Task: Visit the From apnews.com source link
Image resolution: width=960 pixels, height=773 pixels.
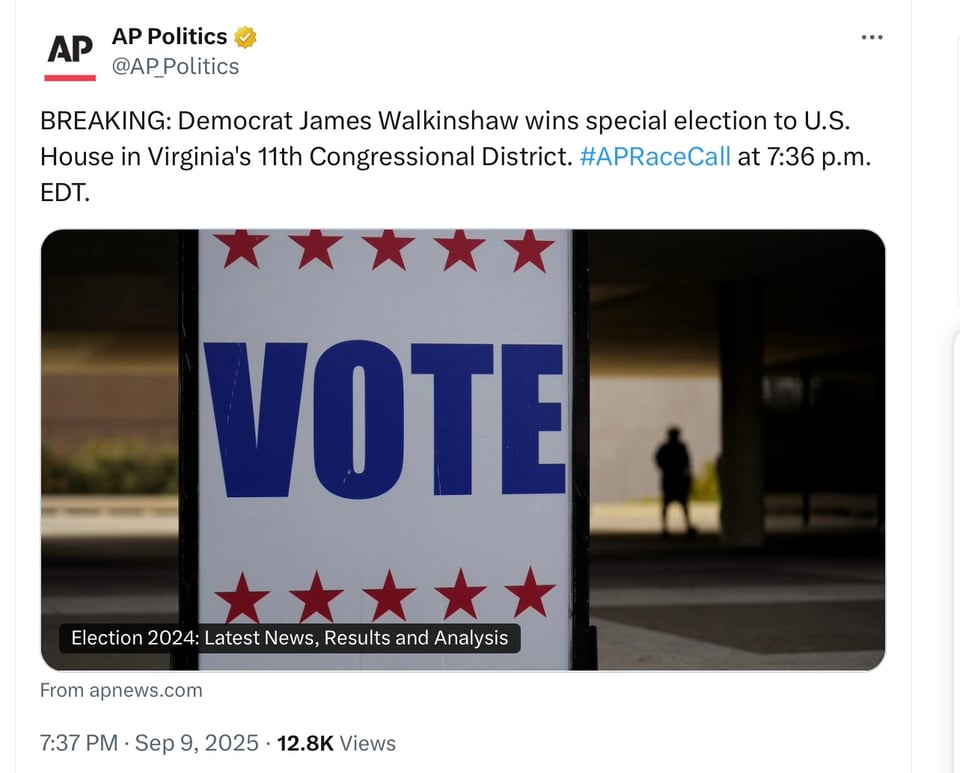Action: point(120,690)
